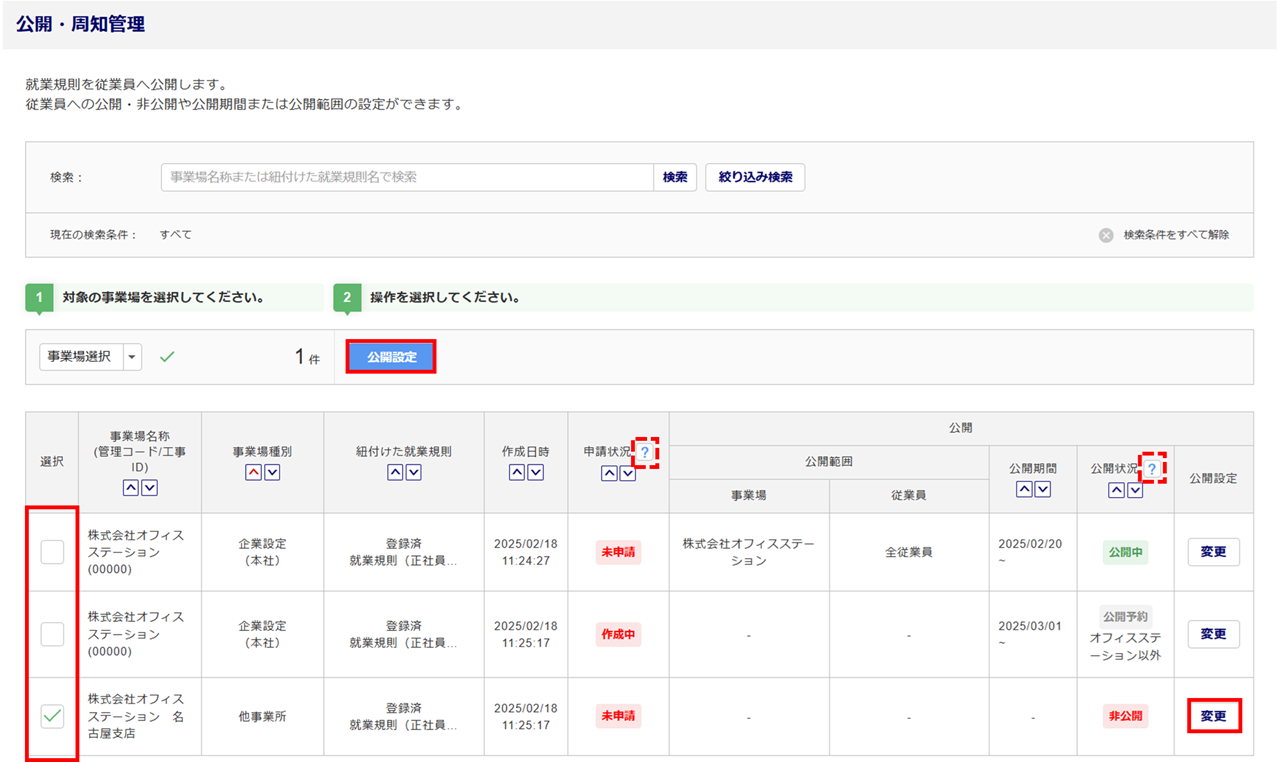Open the 絞り込み検索 filter search

click(755, 177)
